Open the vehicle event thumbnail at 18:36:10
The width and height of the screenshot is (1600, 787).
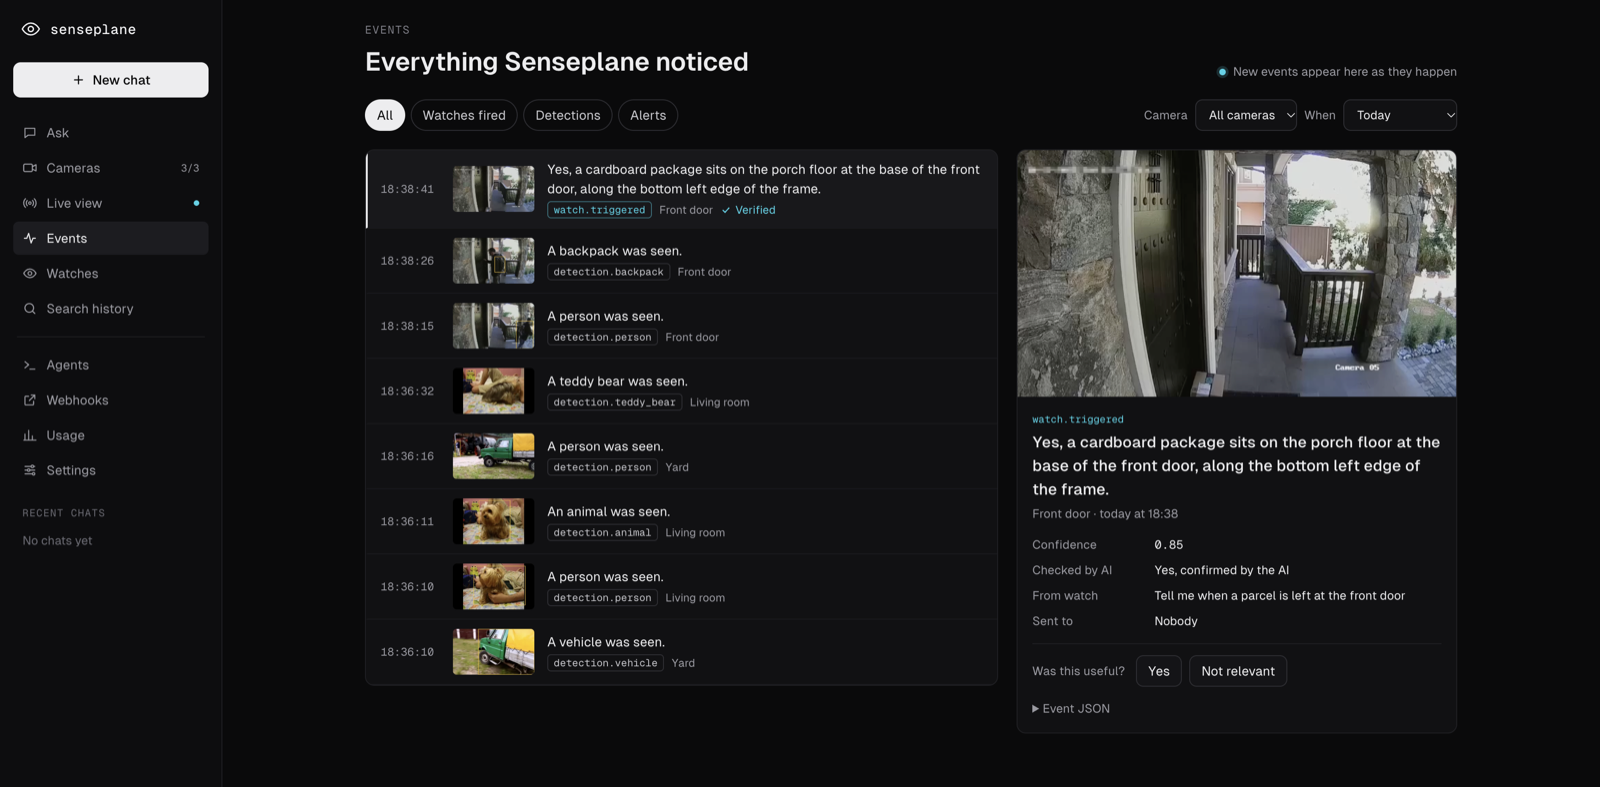tap(494, 652)
